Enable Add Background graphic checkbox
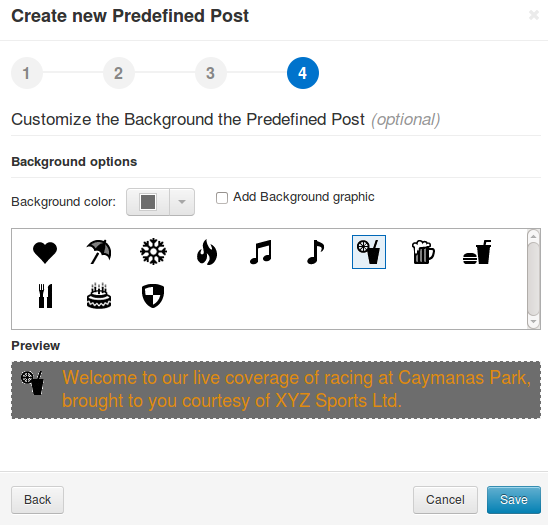Image resolution: width=548 pixels, height=525 pixels. (222, 197)
